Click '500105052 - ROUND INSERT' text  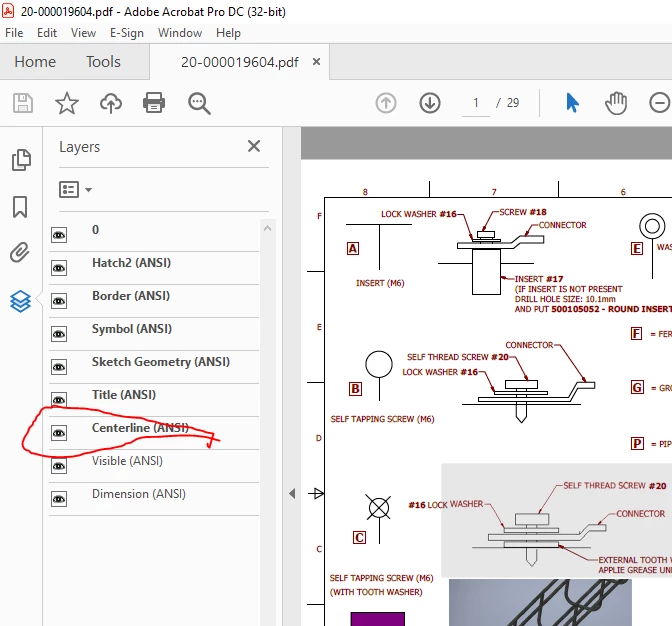[x=612, y=309]
